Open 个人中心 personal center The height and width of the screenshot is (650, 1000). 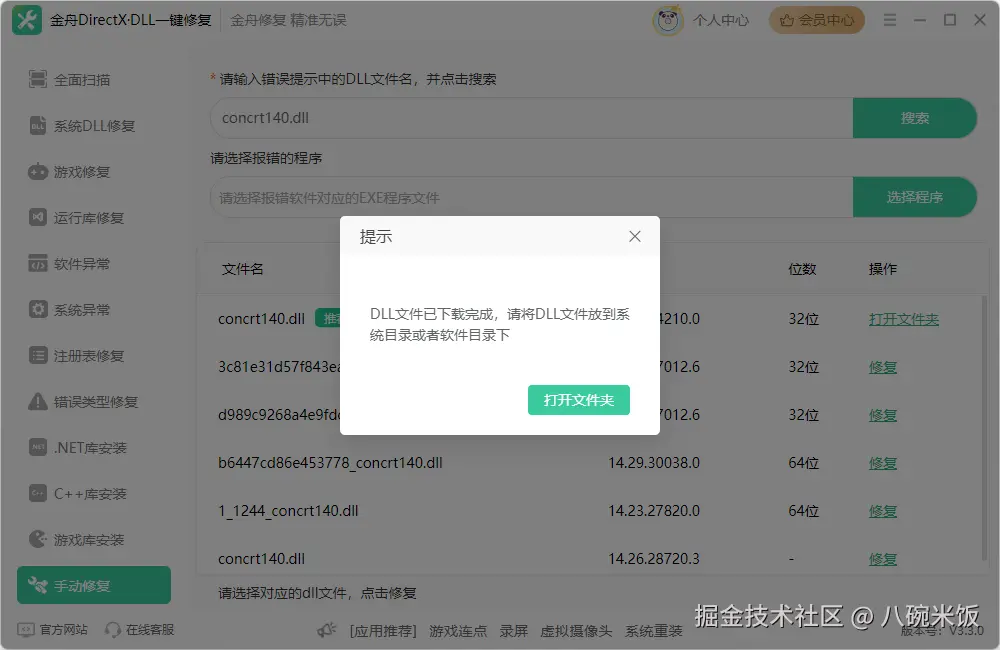click(721, 20)
